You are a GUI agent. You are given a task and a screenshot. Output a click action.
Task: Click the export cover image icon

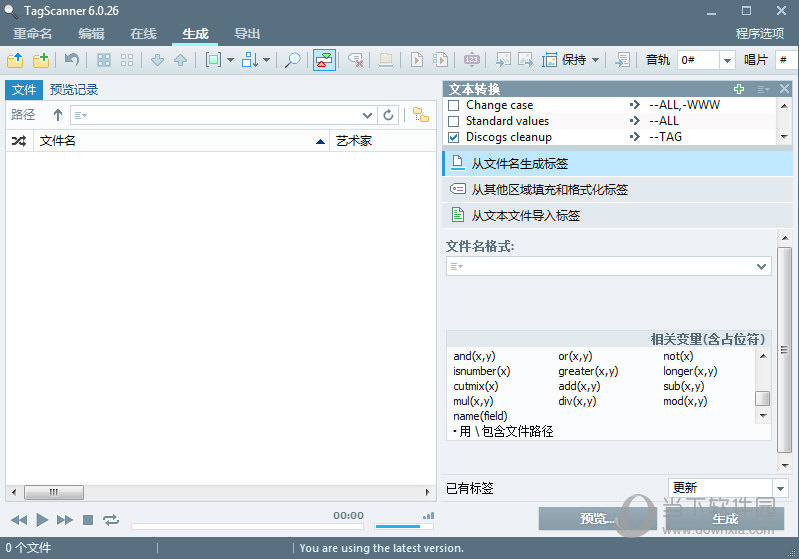pyautogui.click(x=525, y=60)
